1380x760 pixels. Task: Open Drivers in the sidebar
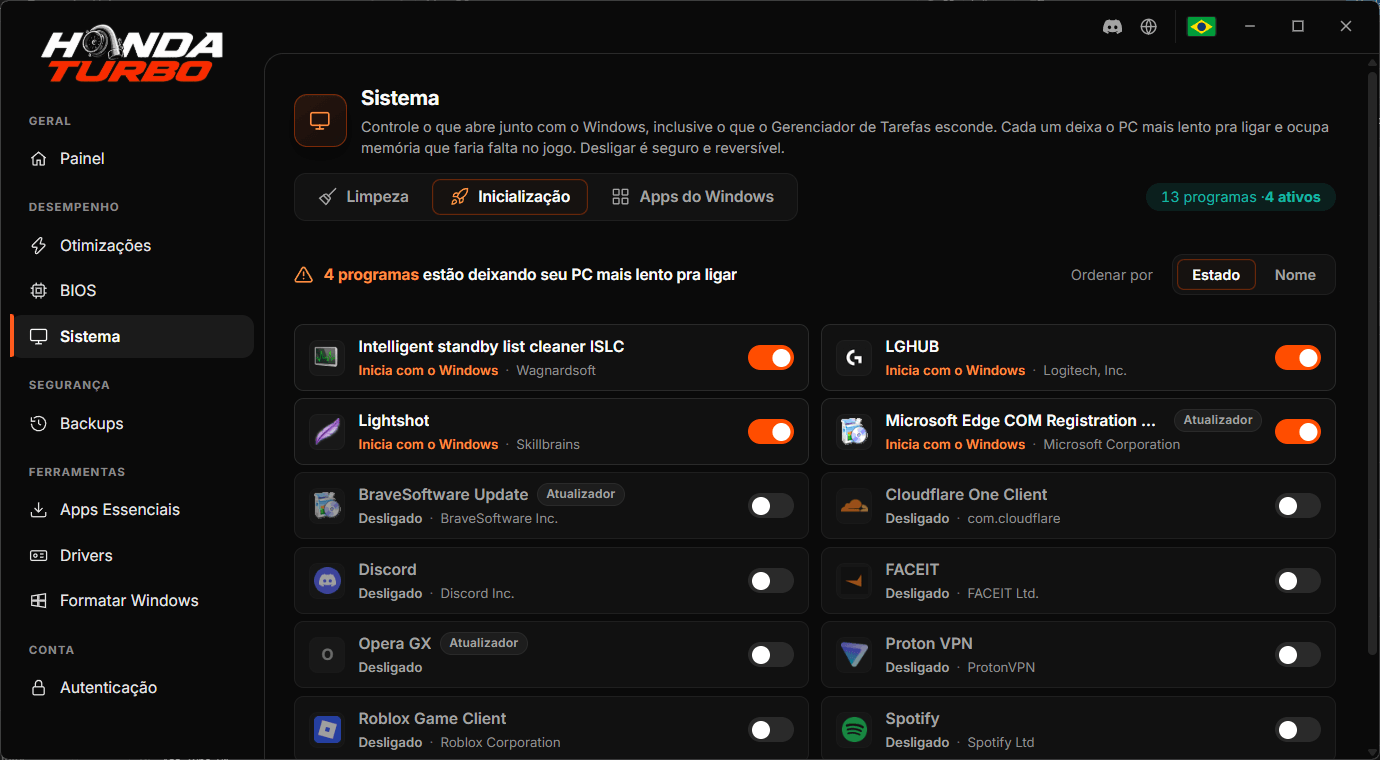132,556
